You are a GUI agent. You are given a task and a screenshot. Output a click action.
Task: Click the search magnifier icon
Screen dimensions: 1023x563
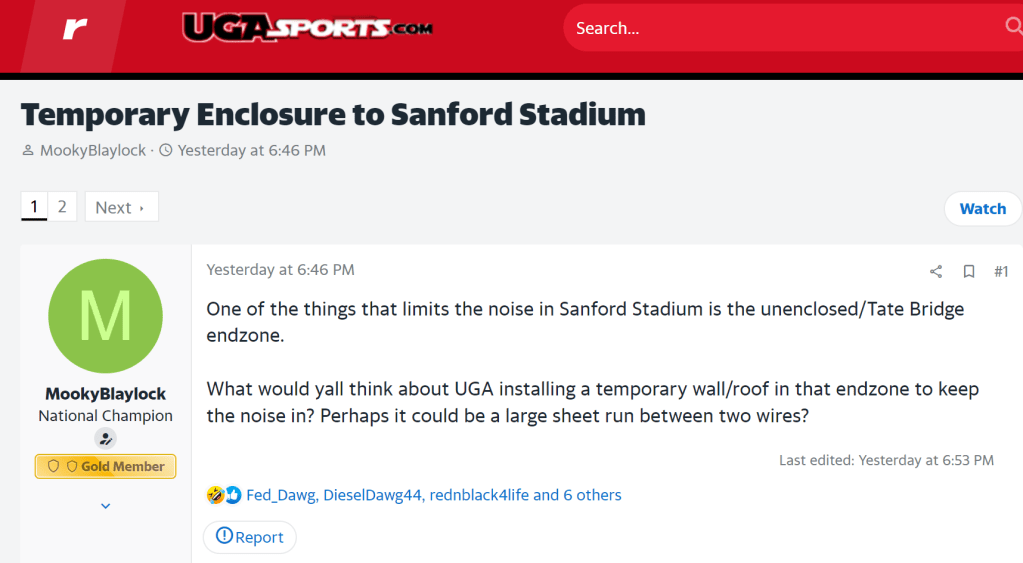1012,27
